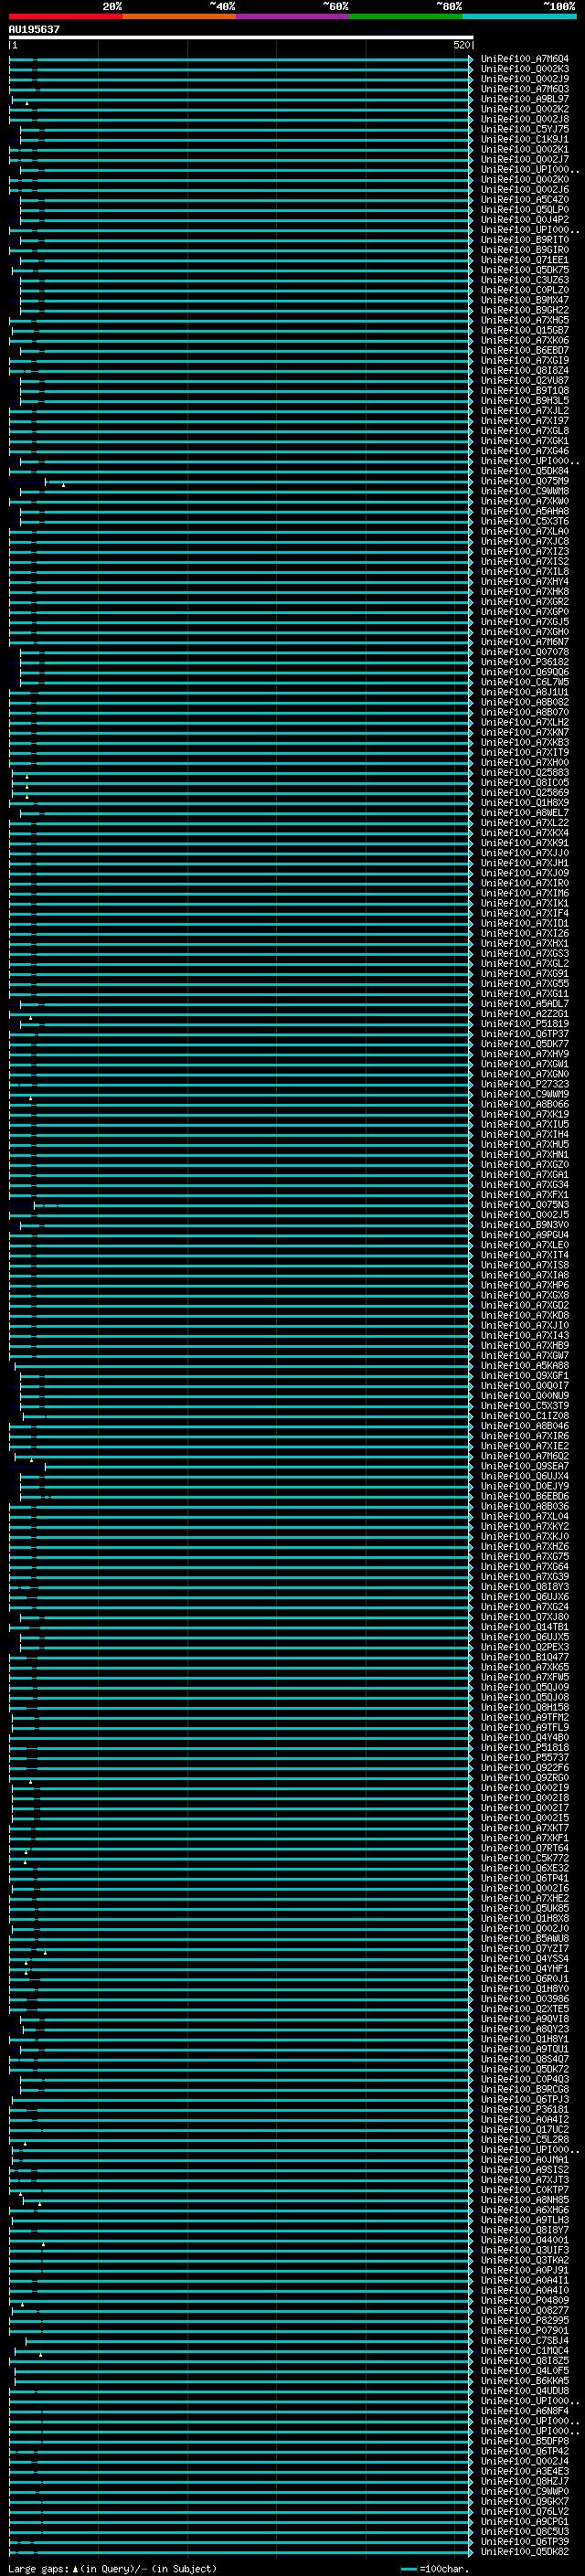Select hit UniRef100_Q9ZRG0
This screenshot has width=585, height=2576.
(x=525, y=1778)
